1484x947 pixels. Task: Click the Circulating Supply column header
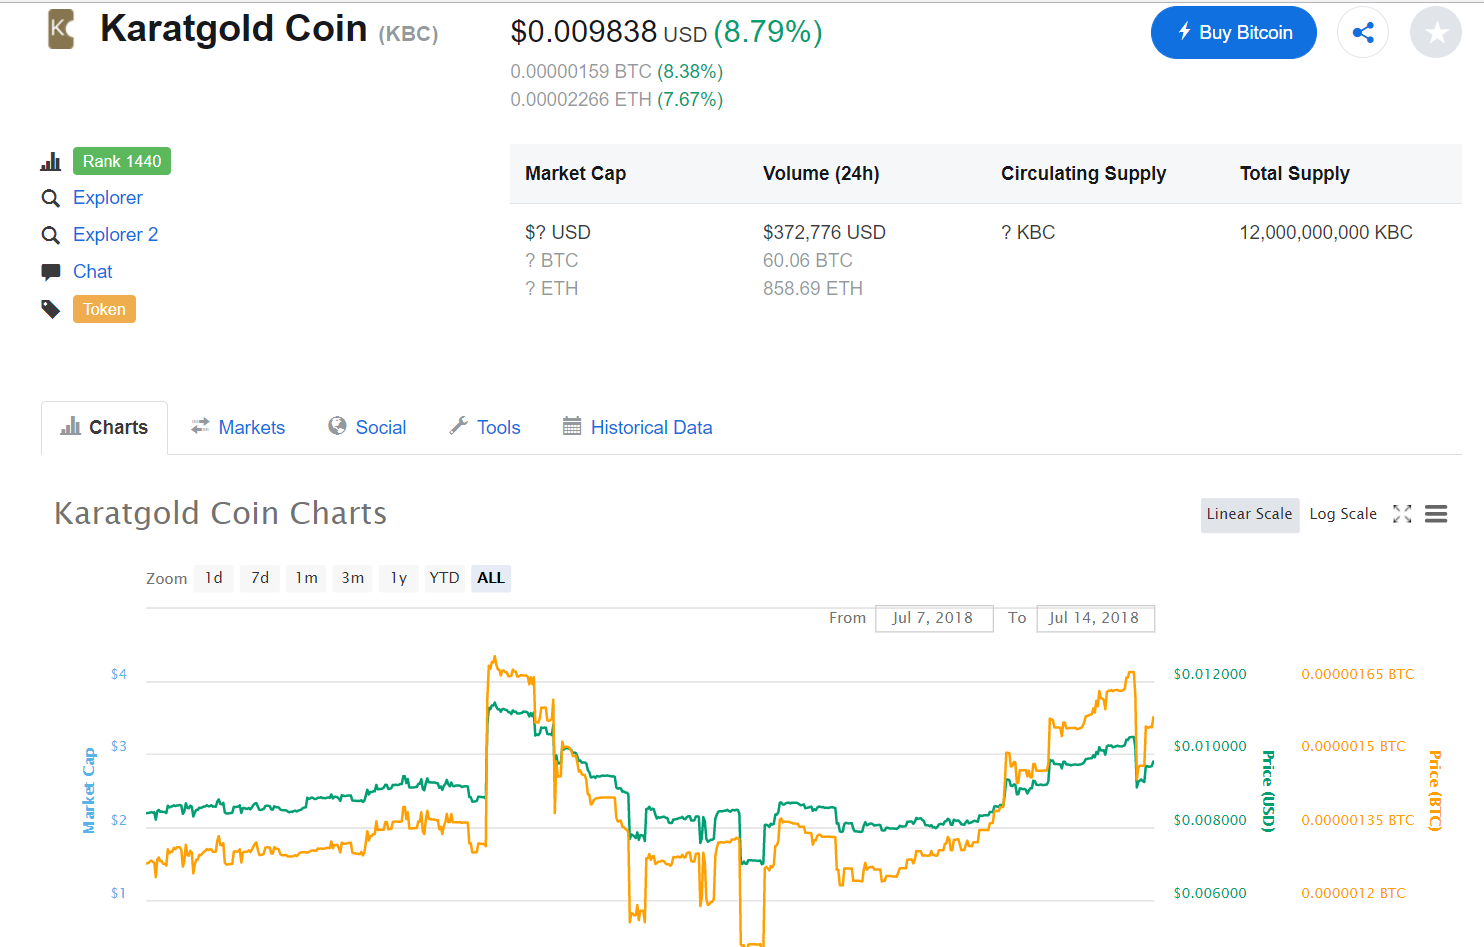coord(1083,174)
